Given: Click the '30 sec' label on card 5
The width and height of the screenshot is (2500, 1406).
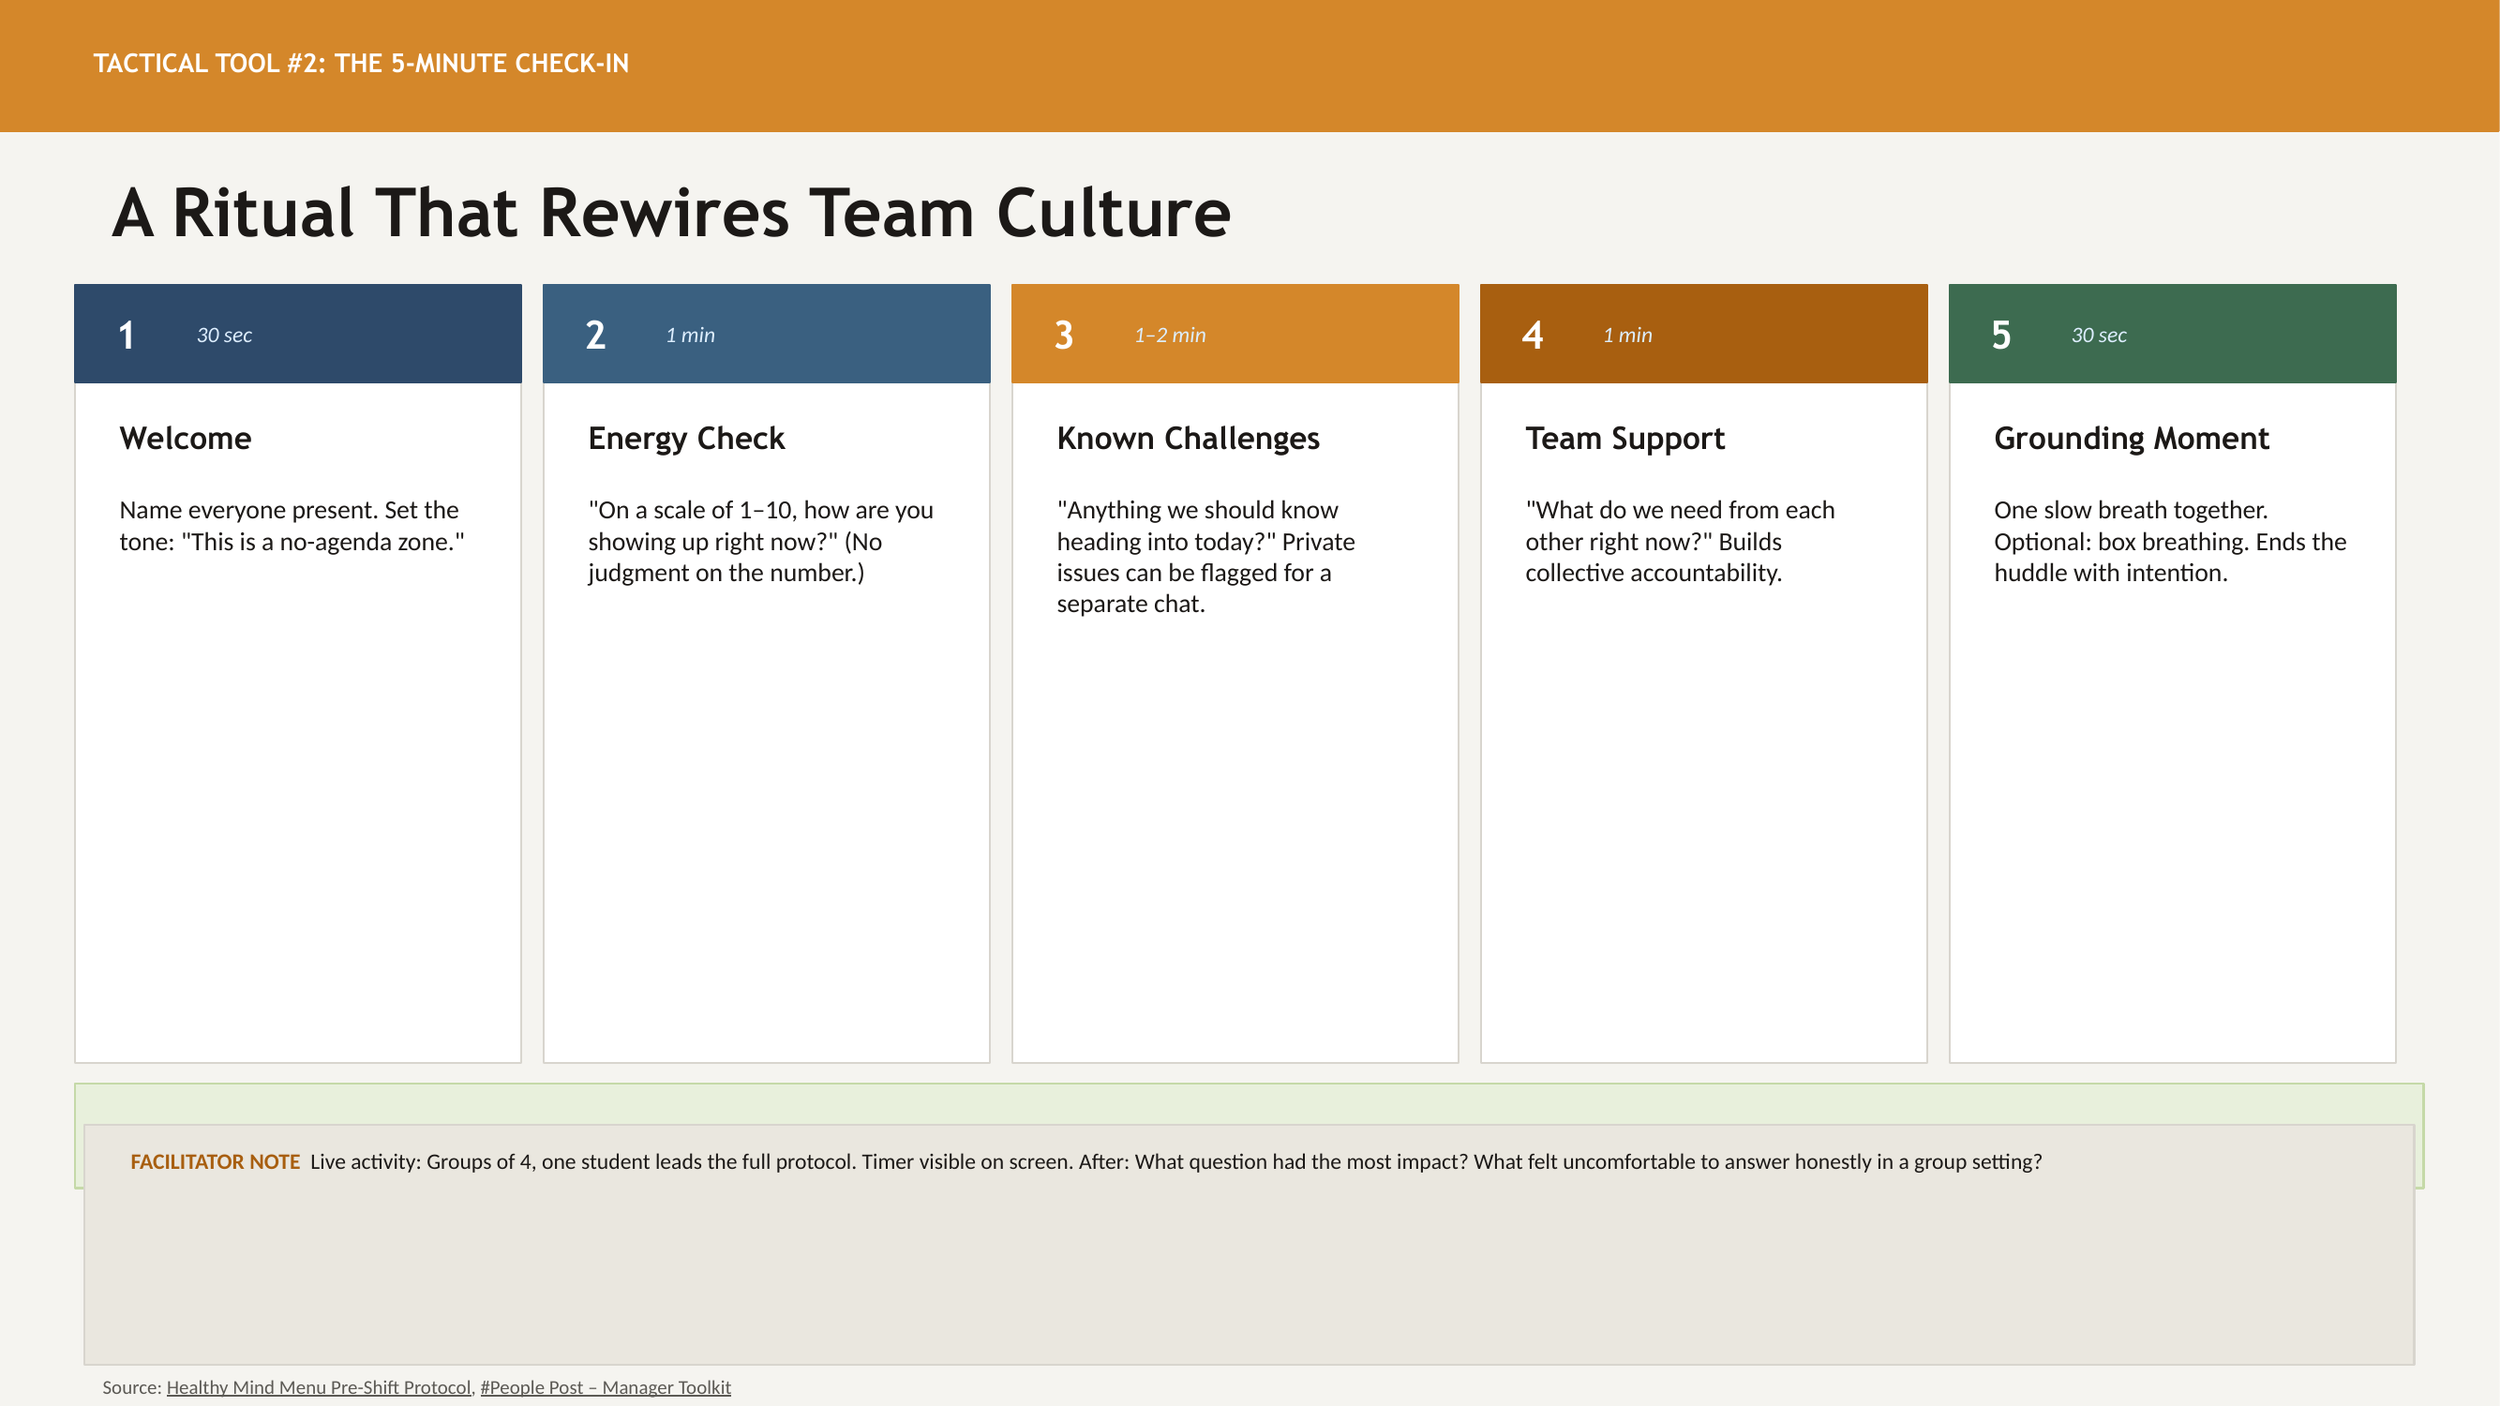Looking at the screenshot, I should 2098,335.
